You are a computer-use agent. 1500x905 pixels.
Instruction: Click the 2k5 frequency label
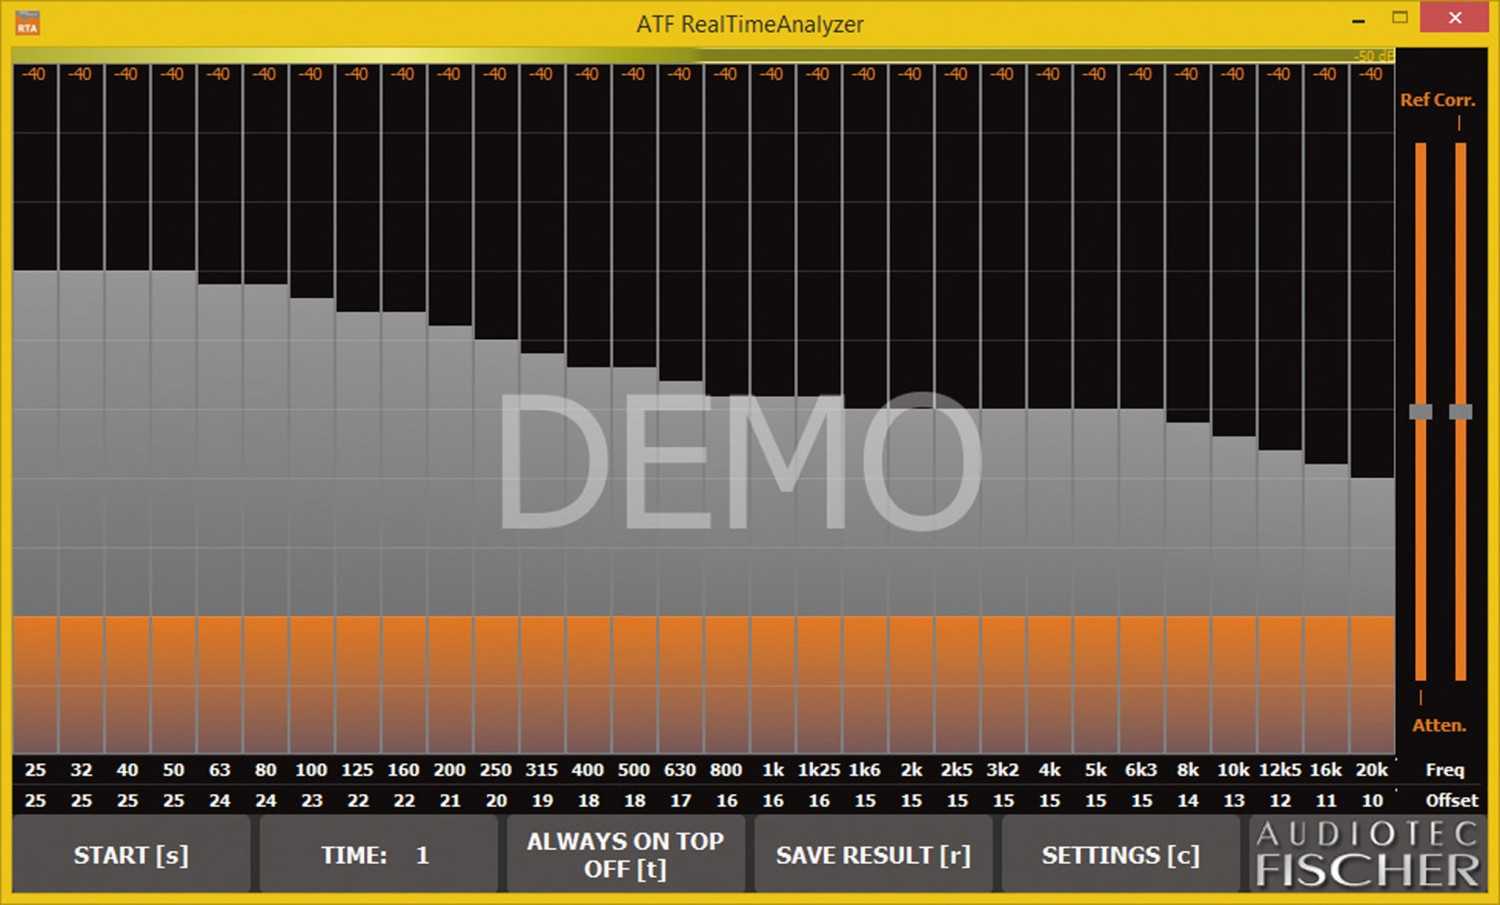click(956, 770)
